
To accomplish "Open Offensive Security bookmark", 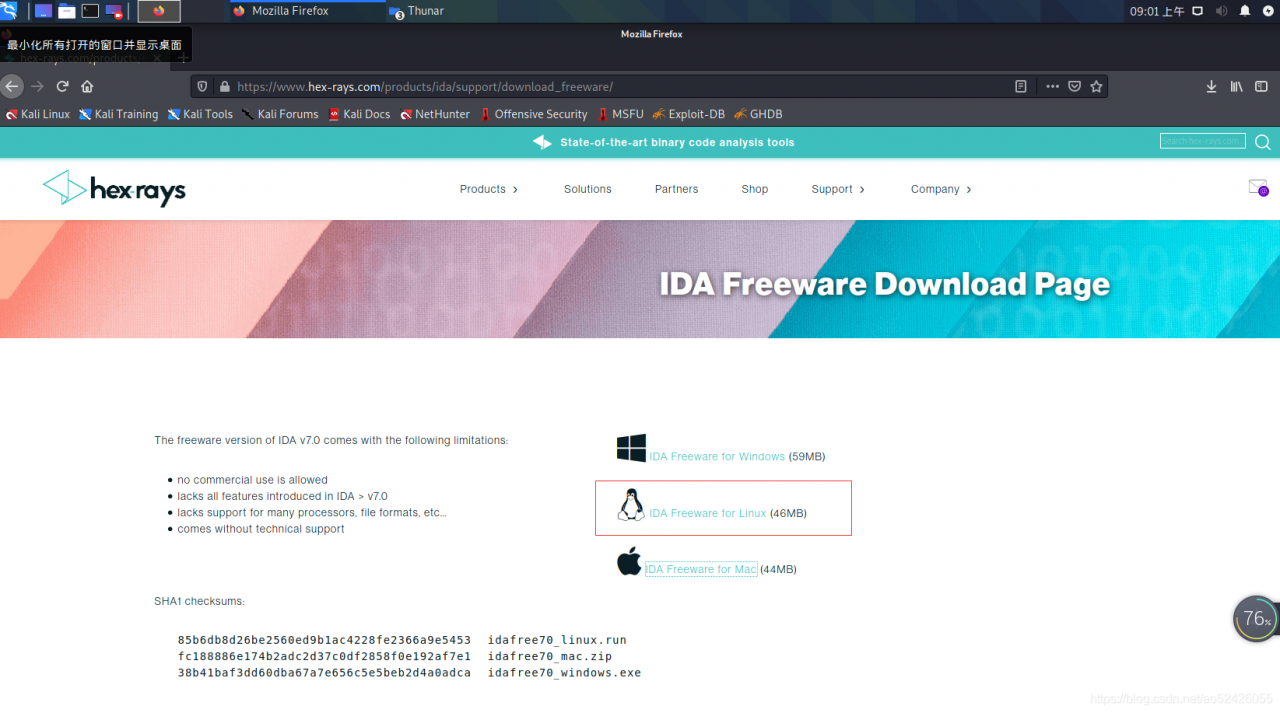I will 533,114.
